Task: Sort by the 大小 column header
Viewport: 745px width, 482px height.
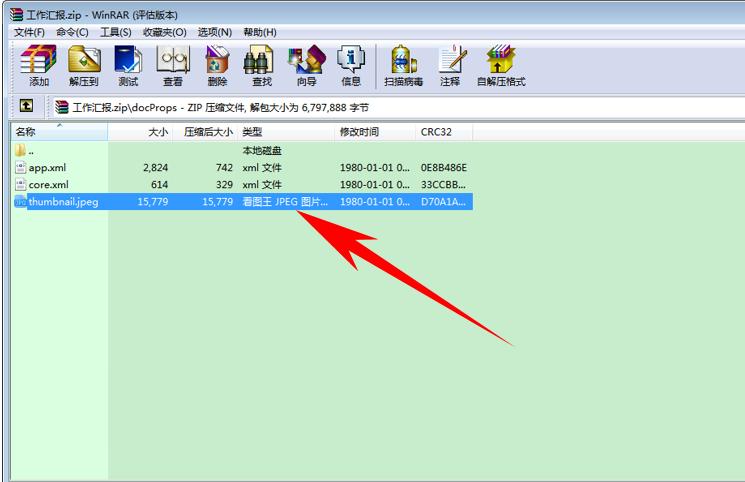Action: [140, 132]
